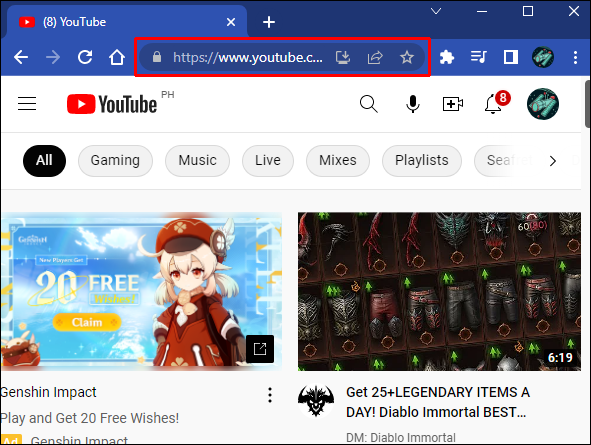Open the Diablo Immortal LEGENDARY ITEMS video title
591x445 pixels.
[x=438, y=402]
